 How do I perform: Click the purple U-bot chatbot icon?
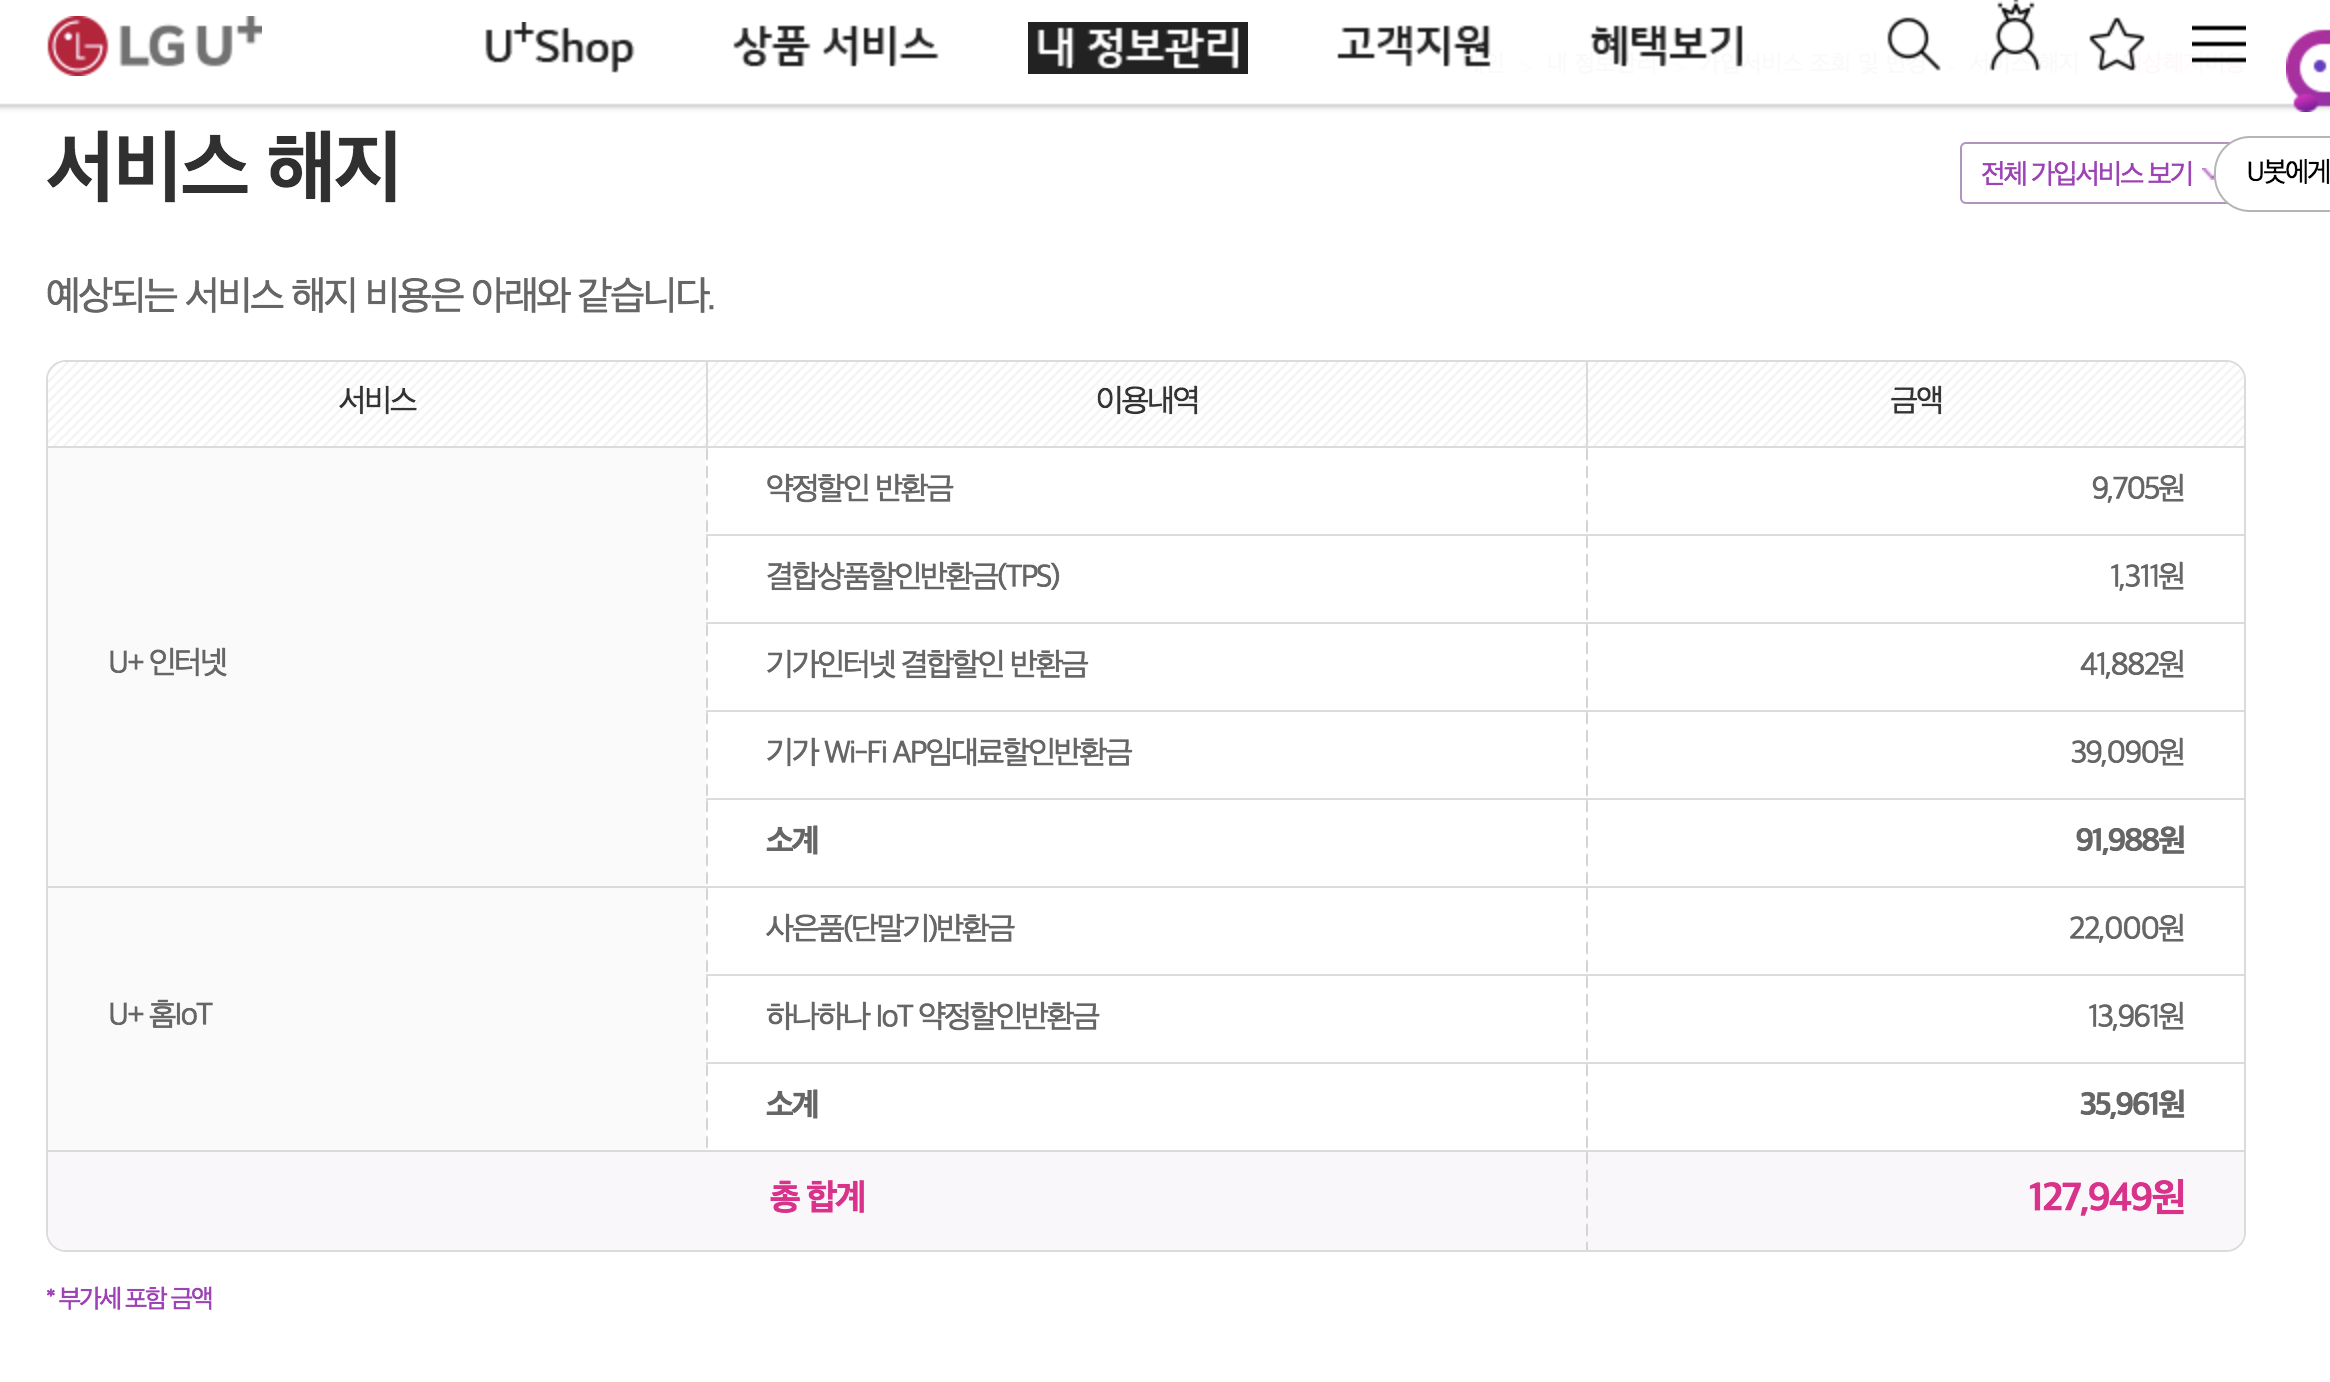click(2312, 70)
